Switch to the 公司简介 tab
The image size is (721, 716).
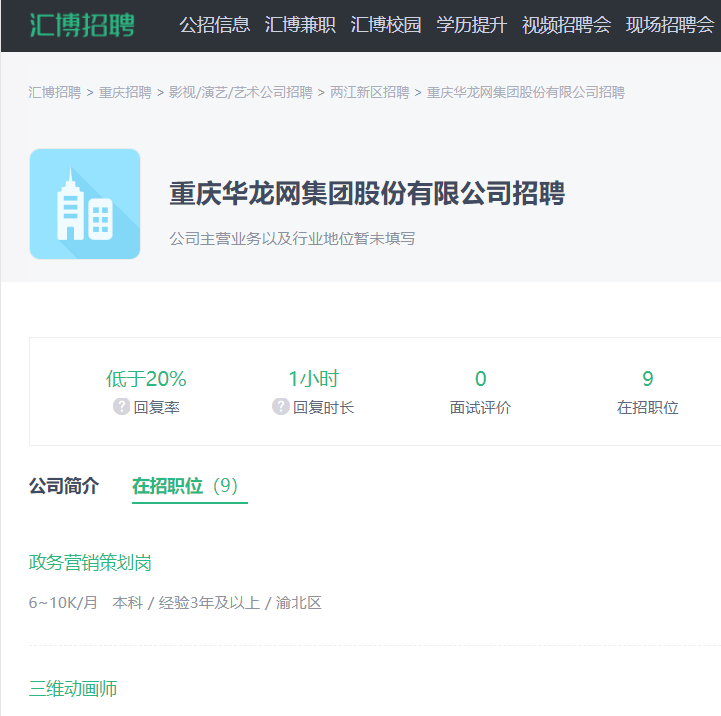tap(64, 486)
